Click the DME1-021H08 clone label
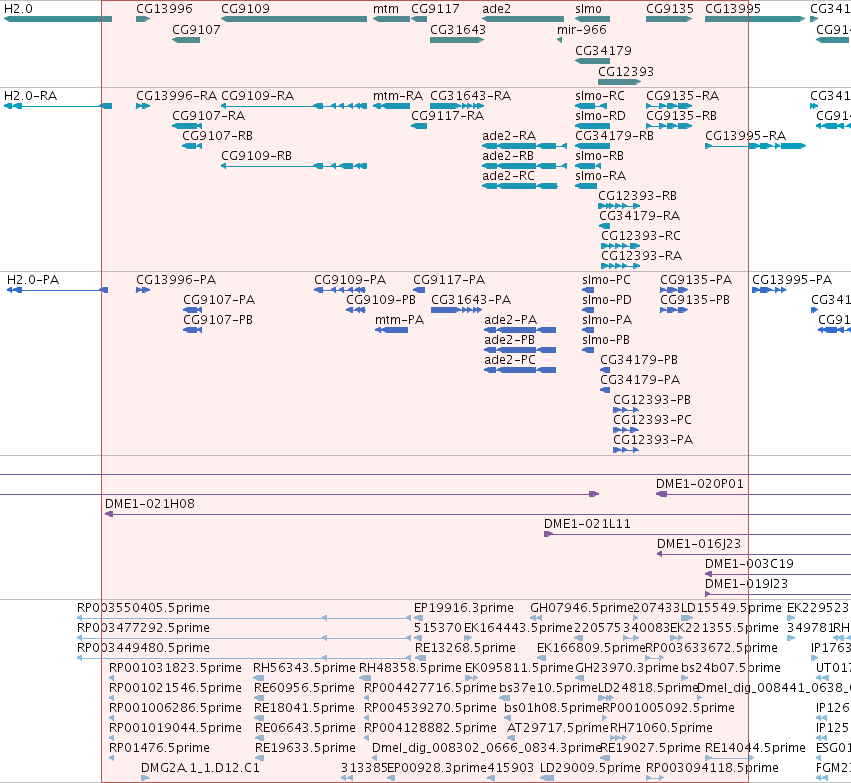Screen dimensions: 851x783 [150, 504]
